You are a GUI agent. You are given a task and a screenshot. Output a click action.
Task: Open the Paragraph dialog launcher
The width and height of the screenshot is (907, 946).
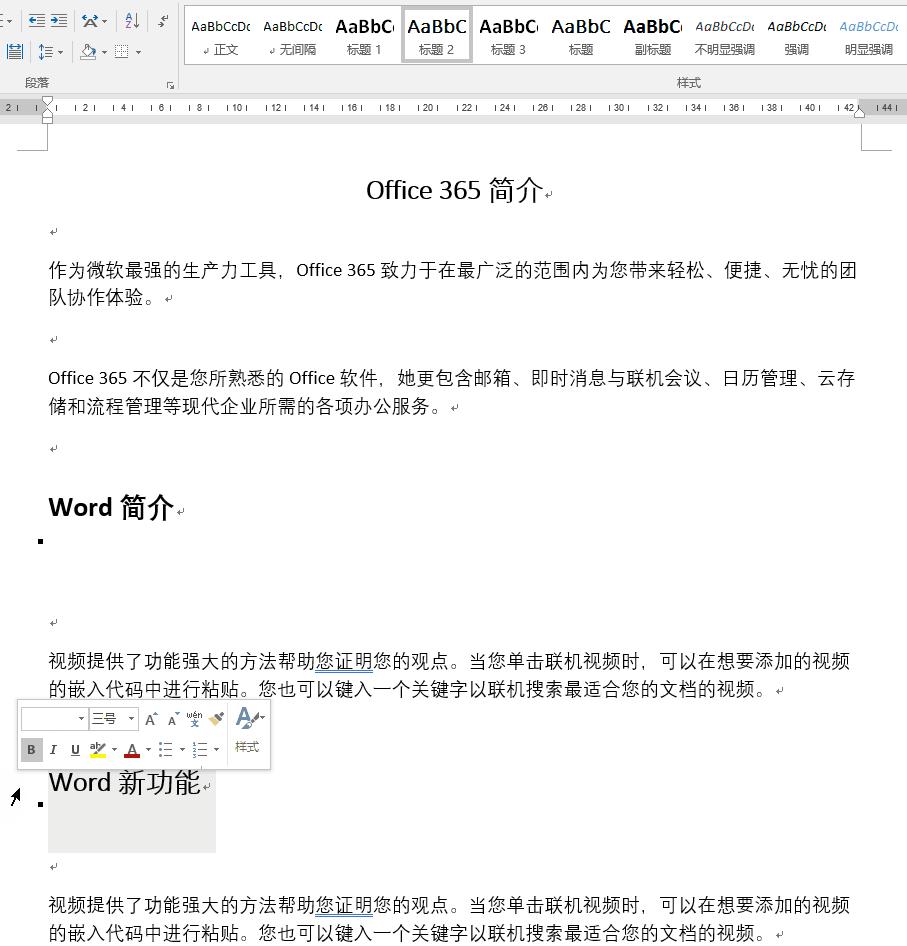172,85
